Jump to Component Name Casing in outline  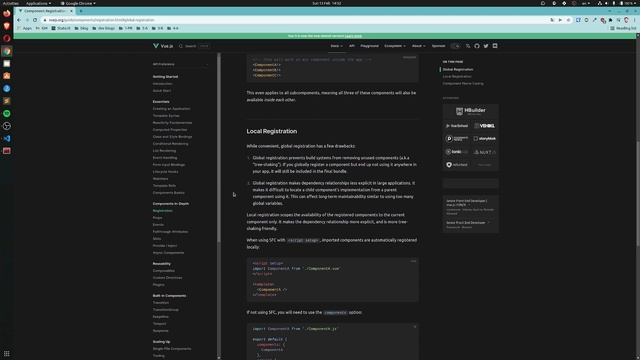[463, 83]
